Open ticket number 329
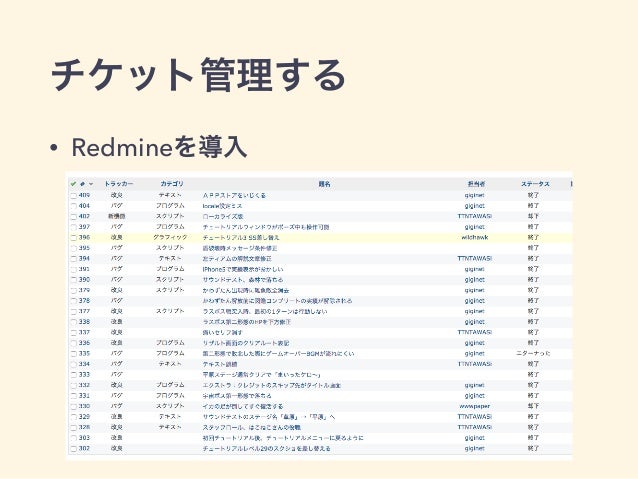Image resolution: width=638 pixels, height=479 pixels. click(x=84, y=417)
